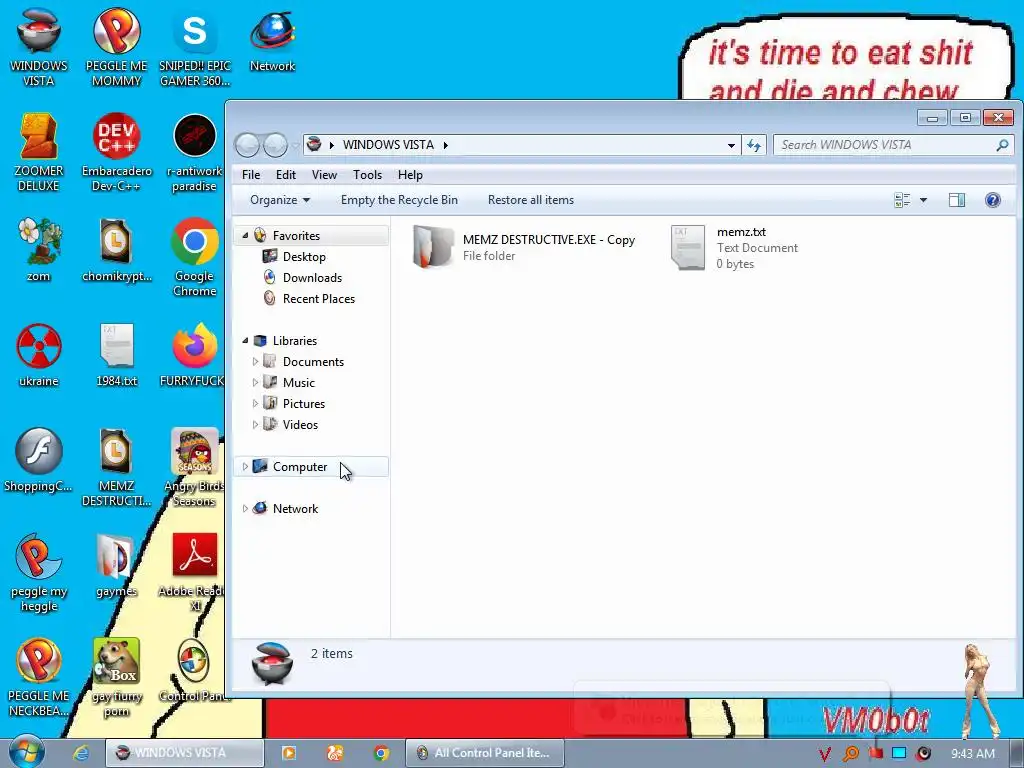This screenshot has width=1024, height=768.
Task: Open the Box squirrel desktop icon
Action: [x=116, y=678]
